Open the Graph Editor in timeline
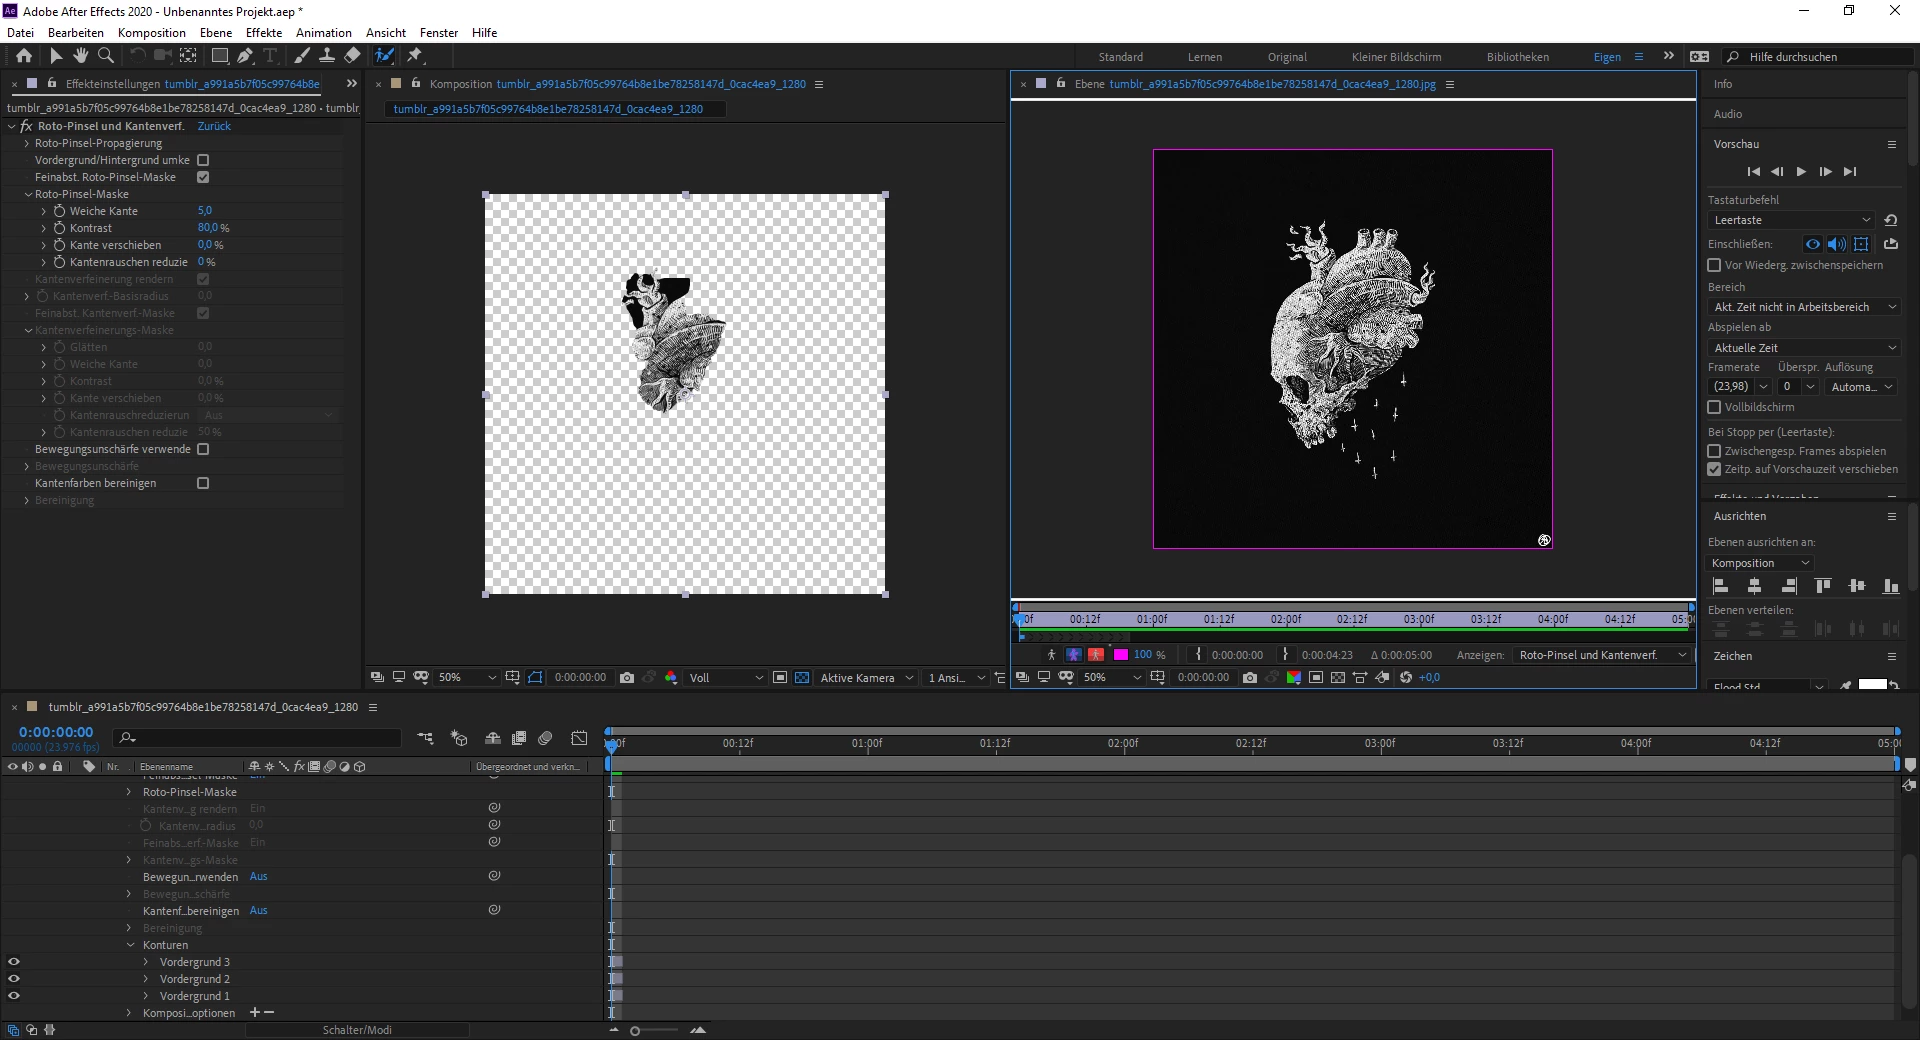This screenshot has height=1040, width=1920. pos(579,738)
